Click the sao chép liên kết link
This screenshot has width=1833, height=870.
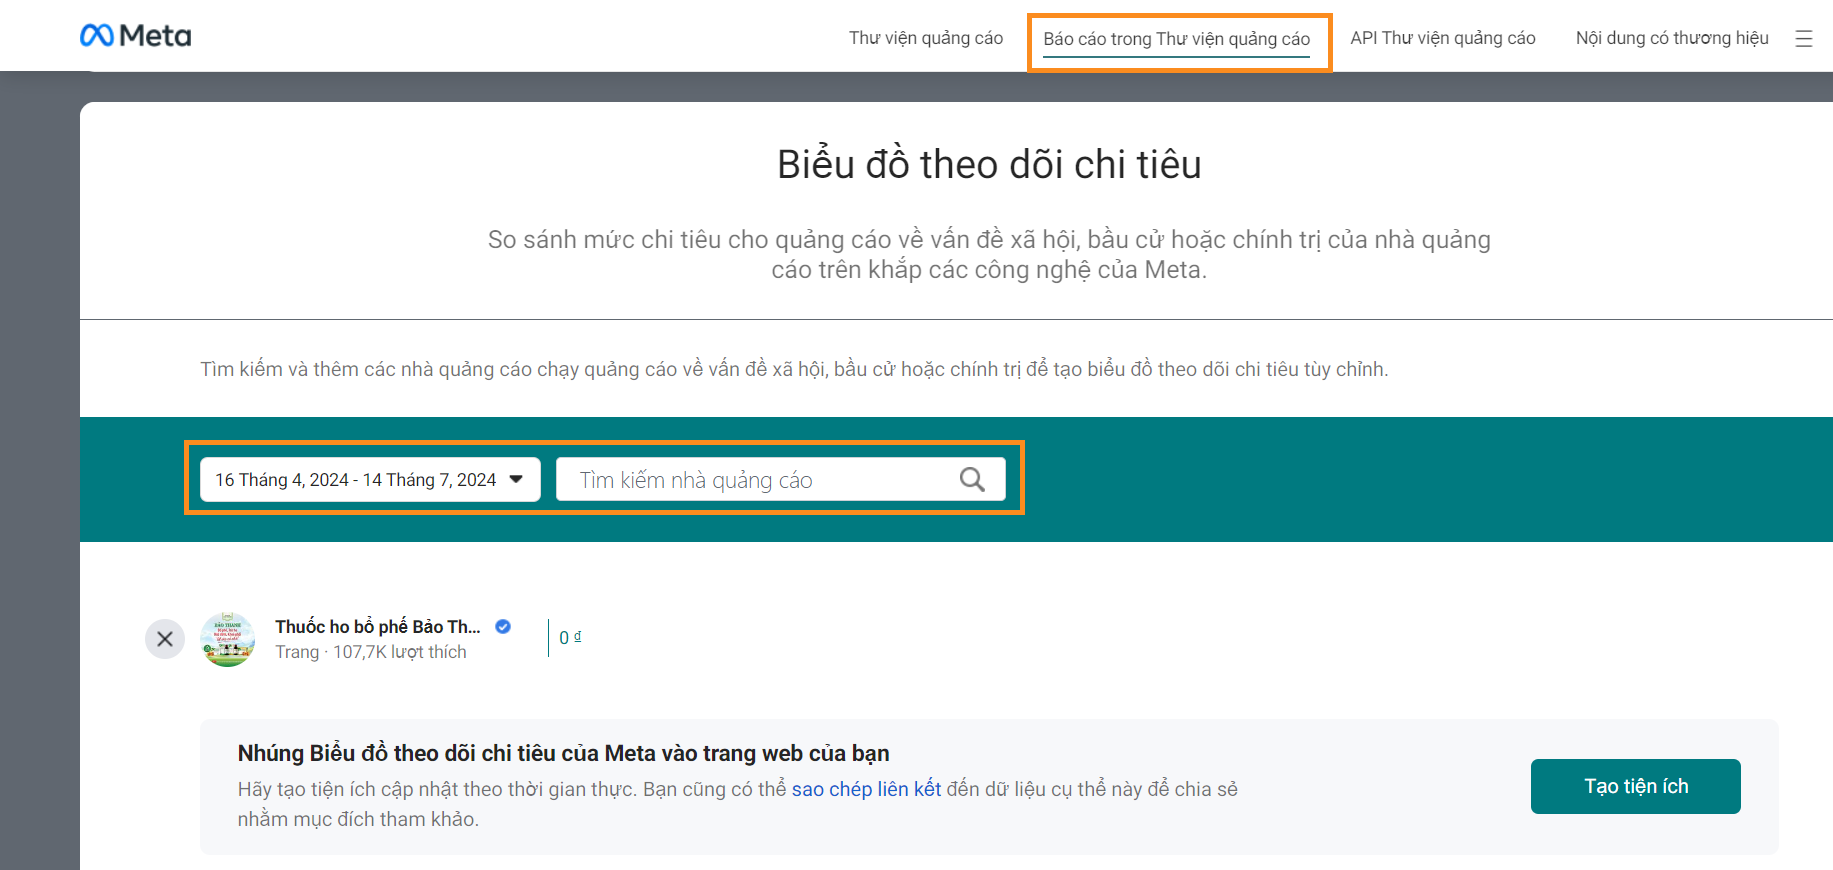866,789
